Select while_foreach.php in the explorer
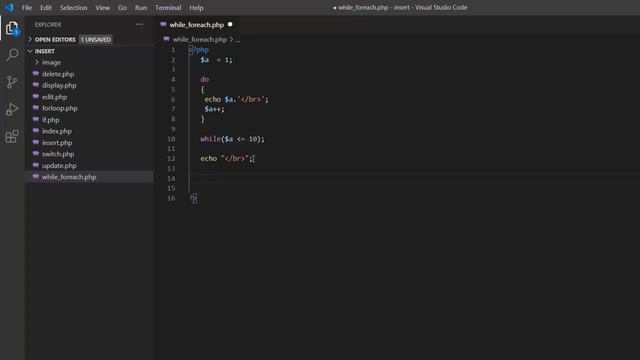640x360 pixels. (69, 177)
